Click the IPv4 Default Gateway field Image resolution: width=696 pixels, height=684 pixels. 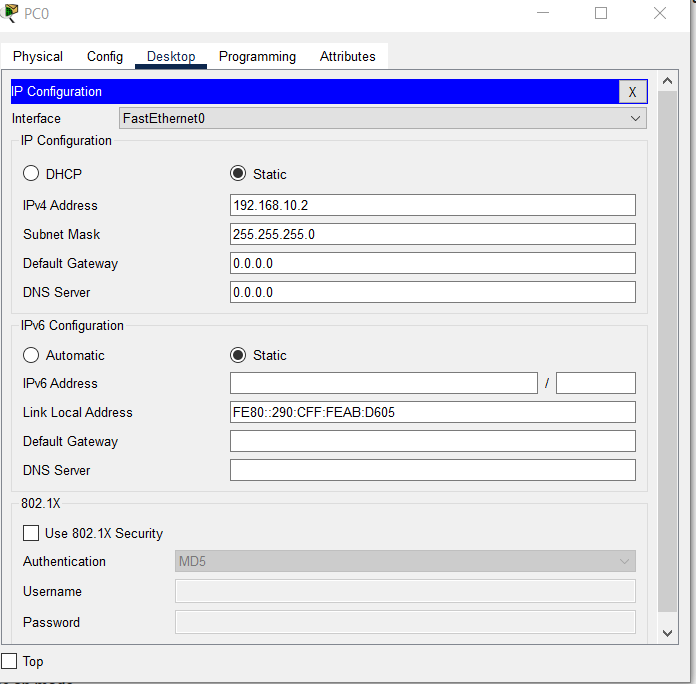click(x=432, y=263)
